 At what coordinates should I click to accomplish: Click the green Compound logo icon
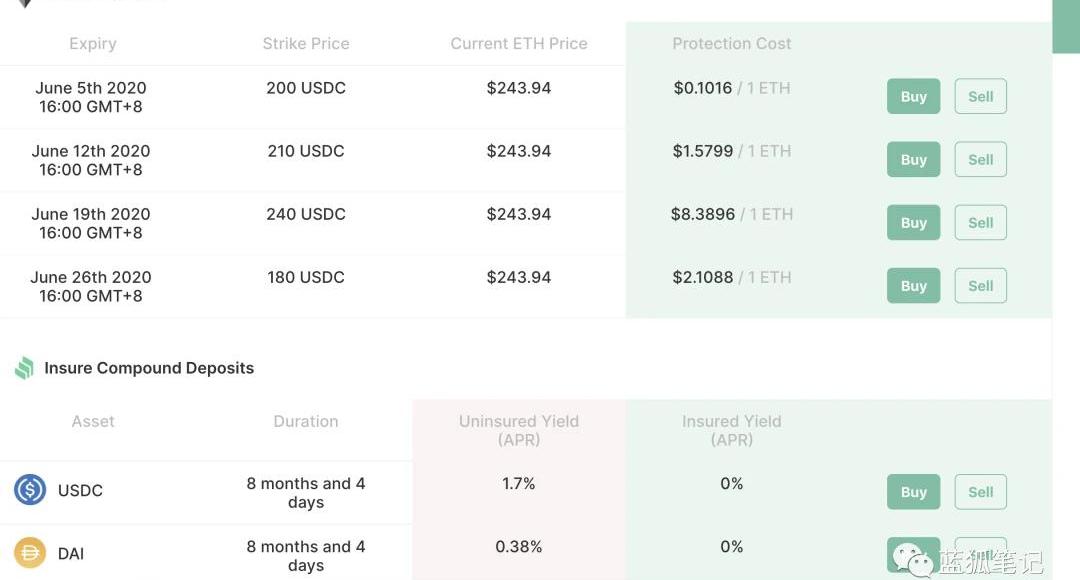(24, 368)
